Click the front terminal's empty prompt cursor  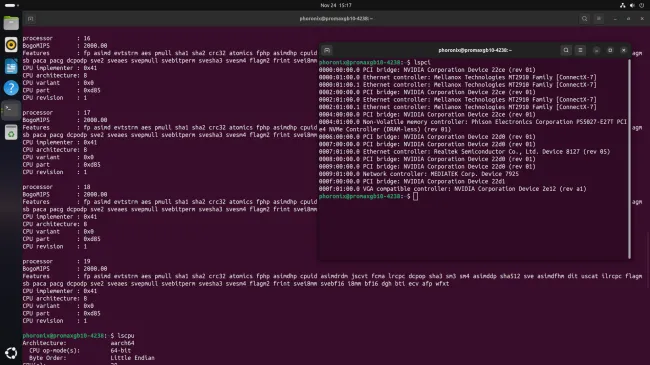point(415,196)
